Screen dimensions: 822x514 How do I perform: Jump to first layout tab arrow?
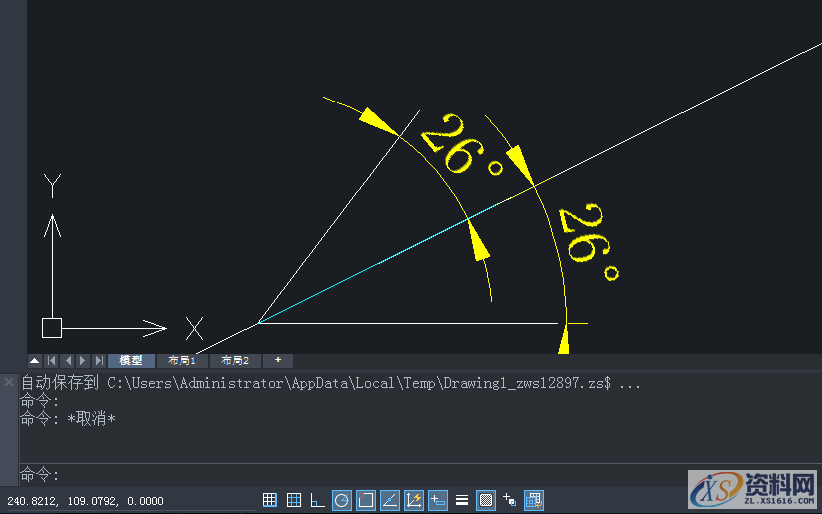51,360
